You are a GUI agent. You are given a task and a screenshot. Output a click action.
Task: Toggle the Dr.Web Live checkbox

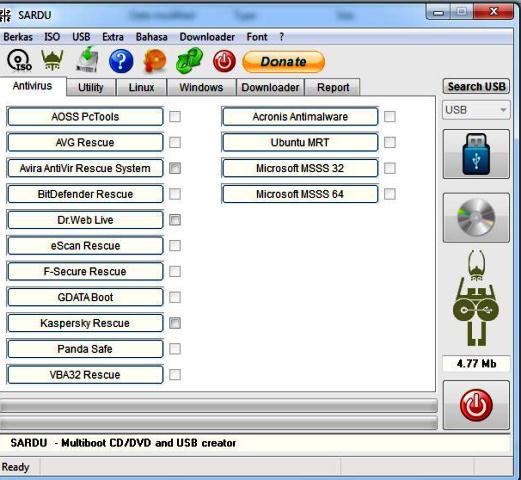pos(175,220)
